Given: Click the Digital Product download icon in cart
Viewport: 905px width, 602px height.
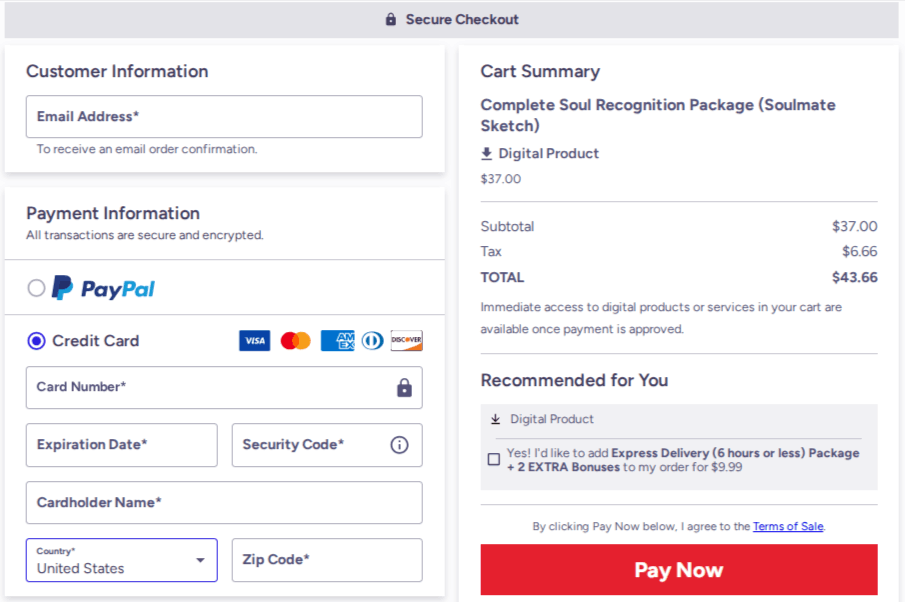Looking at the screenshot, I should coord(487,154).
